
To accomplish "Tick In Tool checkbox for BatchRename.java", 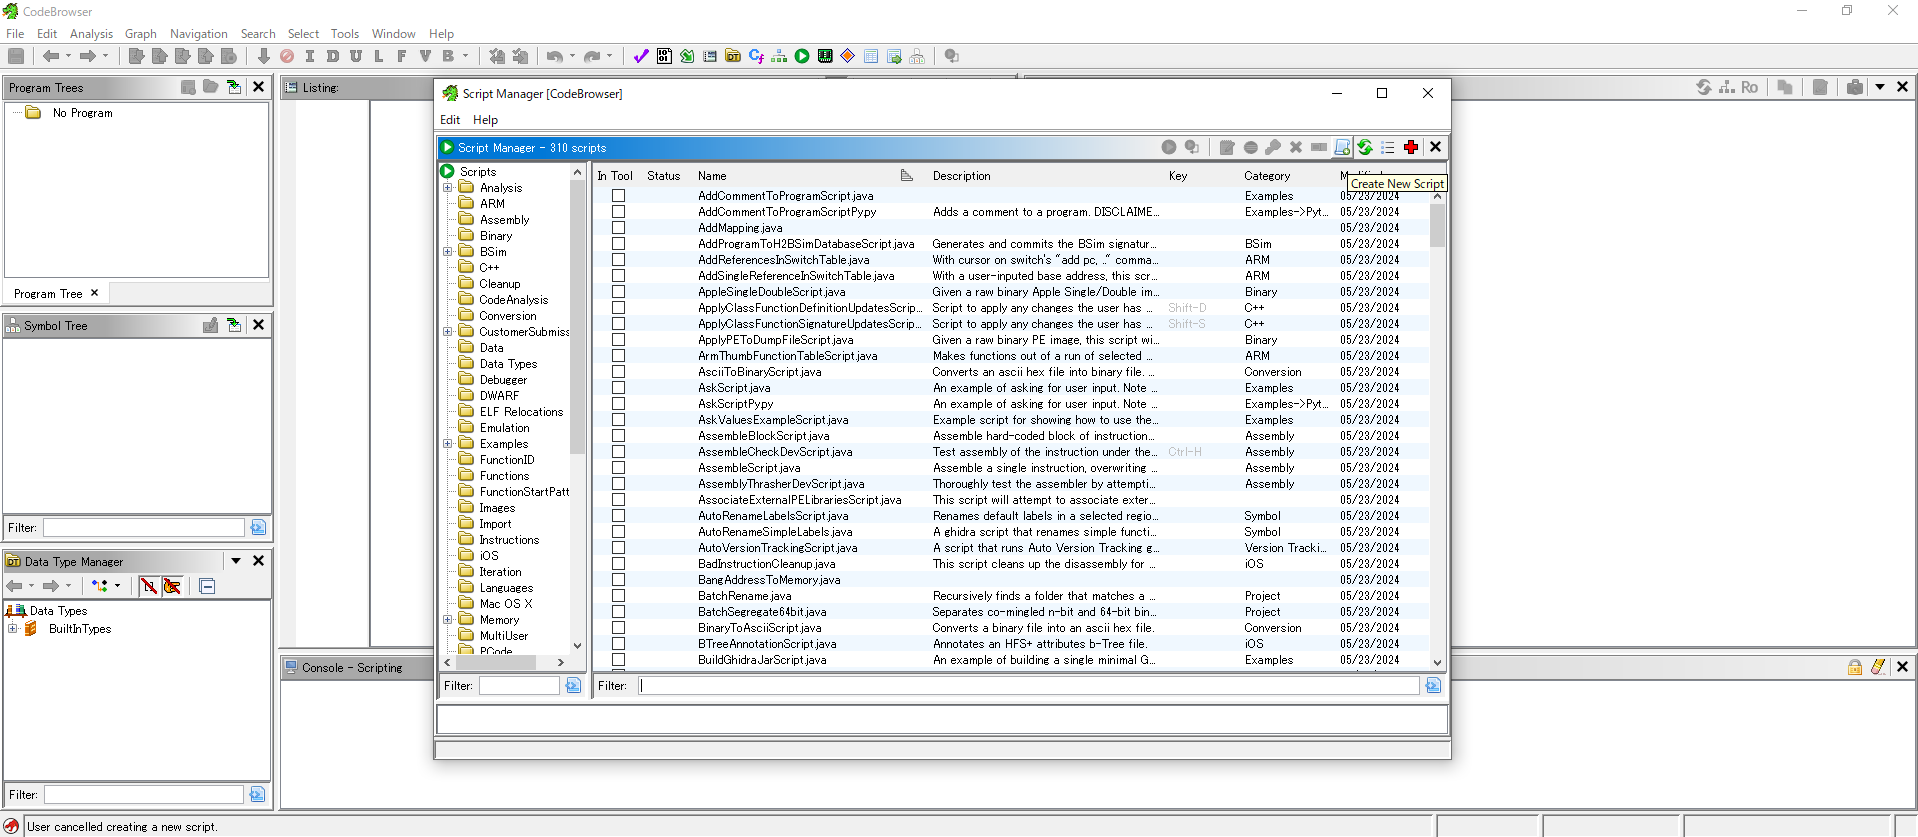I will pos(618,596).
